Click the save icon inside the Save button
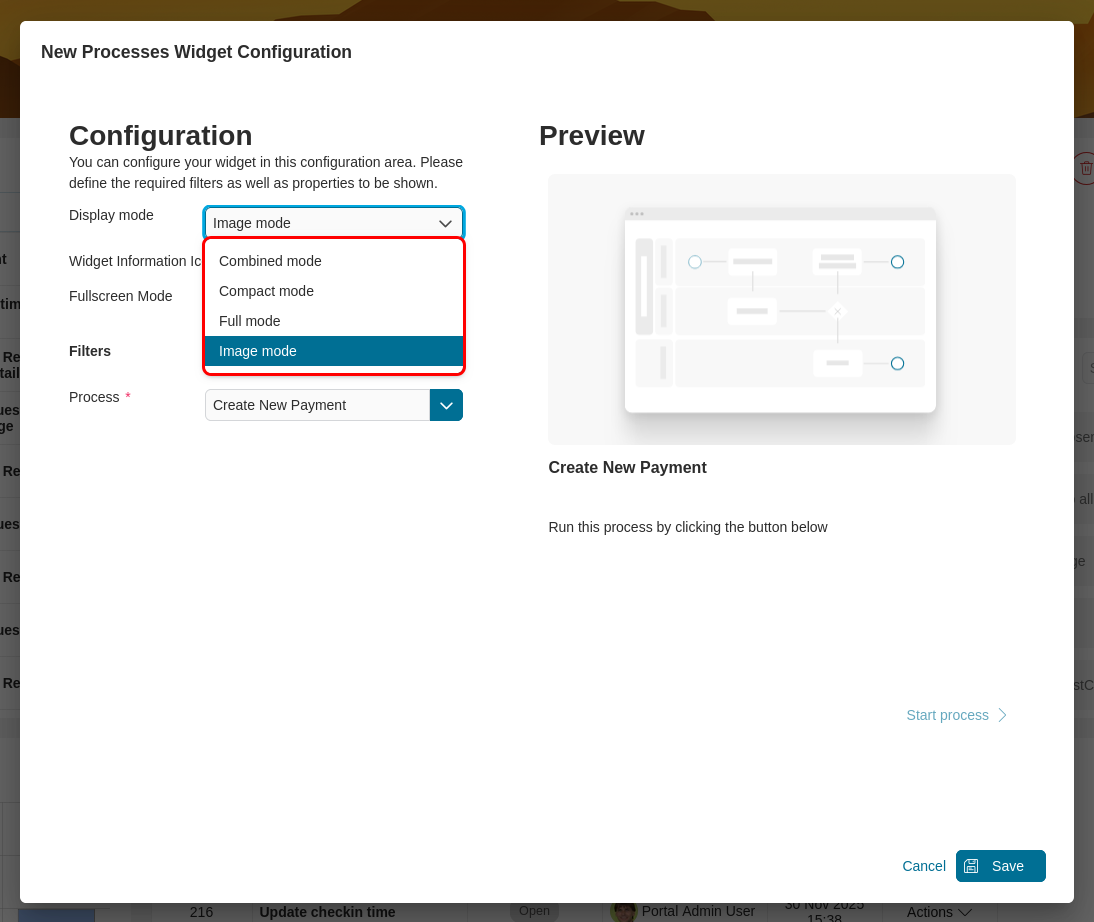The height and width of the screenshot is (922, 1094). (972, 866)
